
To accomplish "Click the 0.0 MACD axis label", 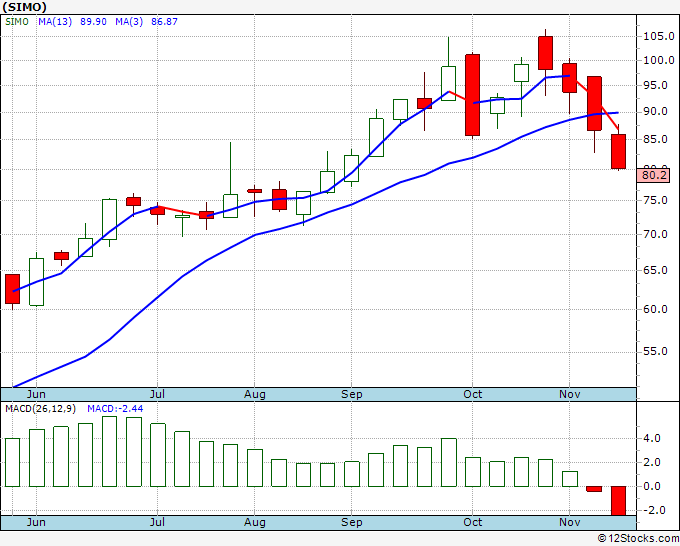I will click(652, 487).
